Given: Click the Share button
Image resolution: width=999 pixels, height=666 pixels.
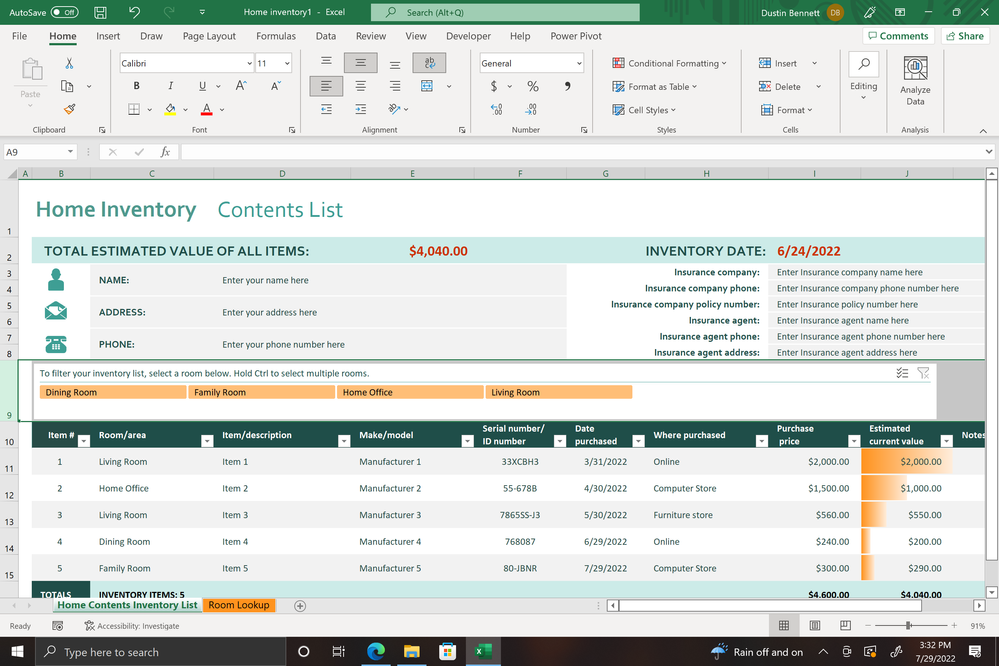Looking at the screenshot, I should point(965,36).
